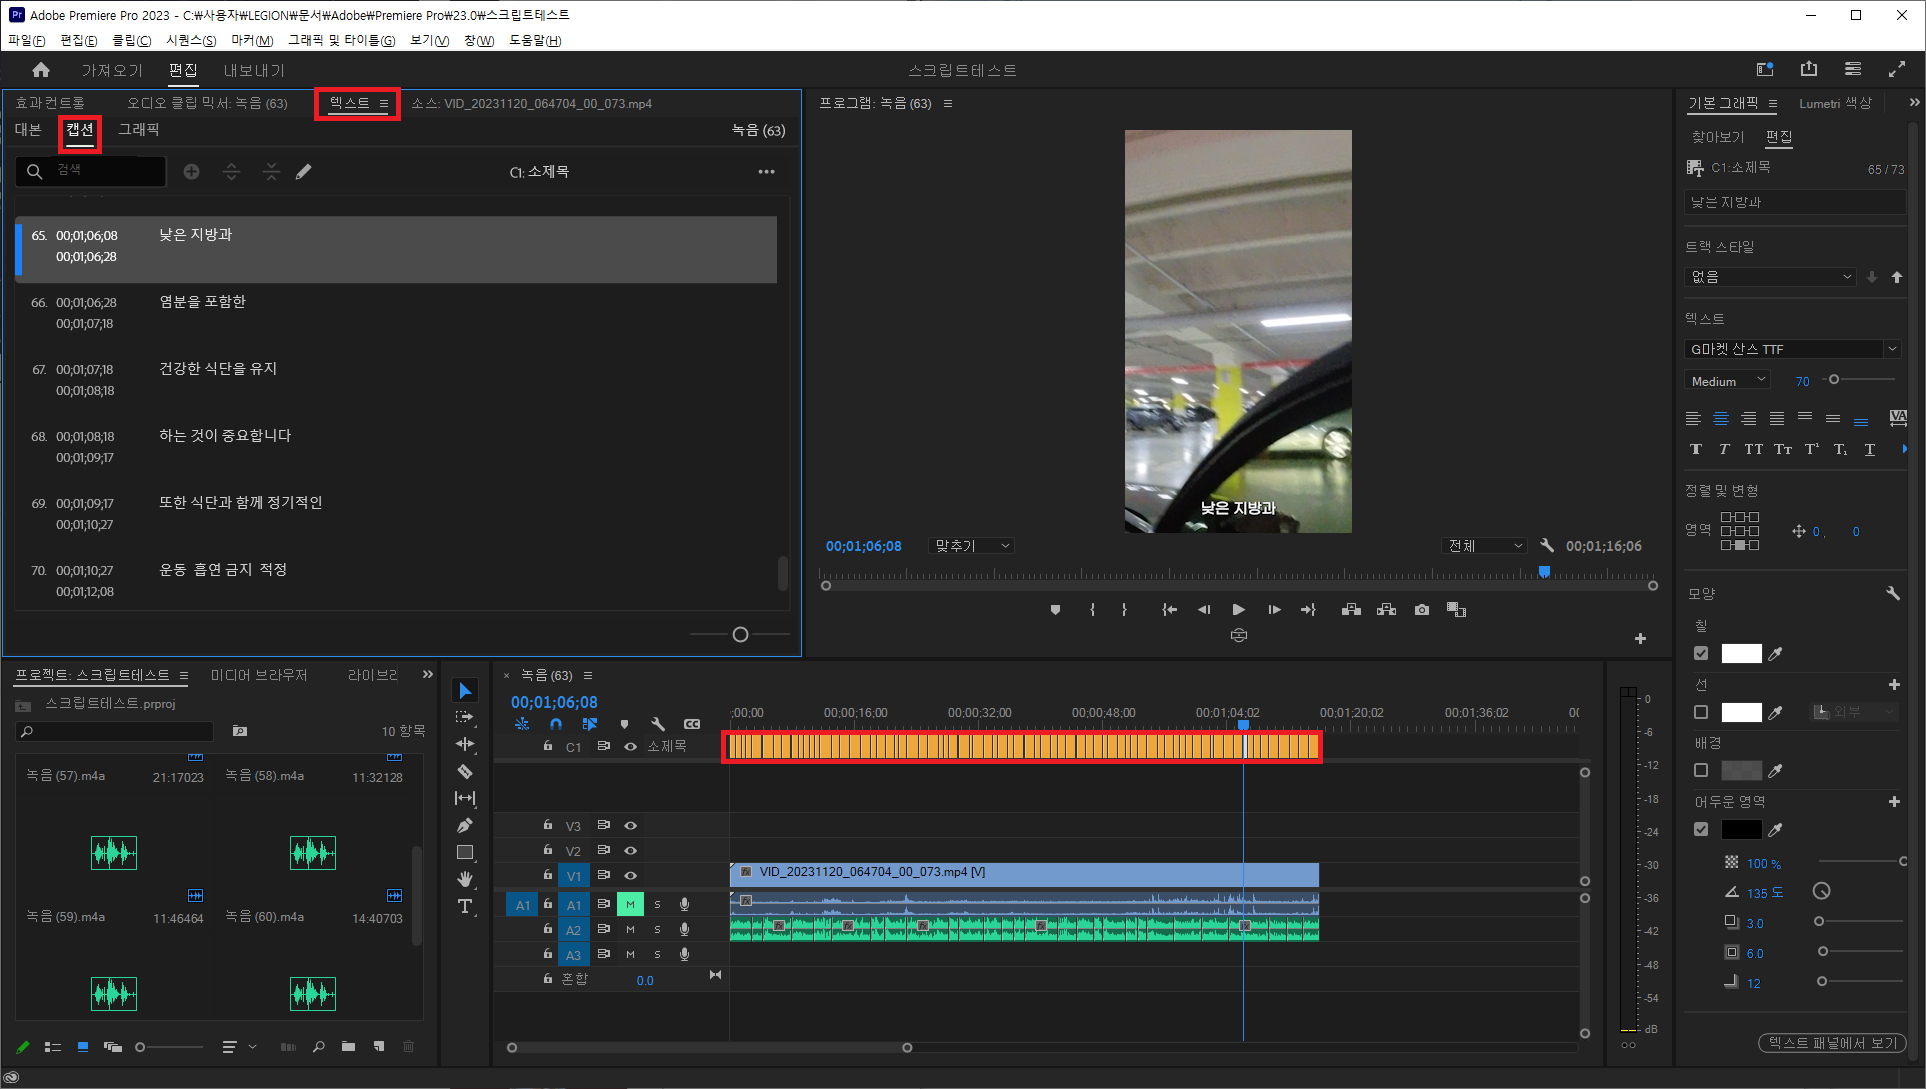Click the white Fill color swatch

pyautogui.click(x=1741, y=653)
